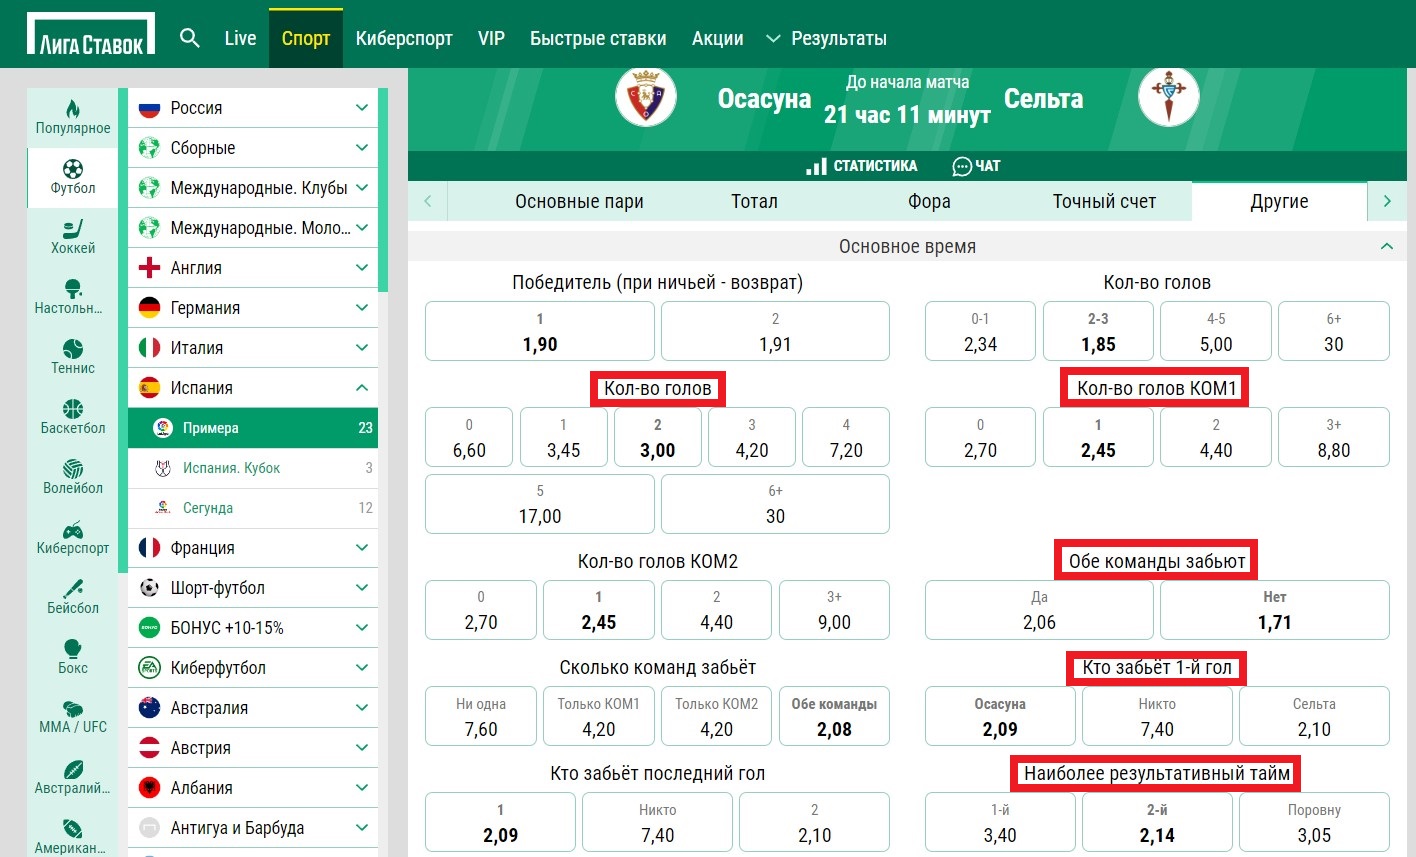This screenshot has width=1416, height=857.
Task: Open match Статистика bar-chart icon
Action: 816,166
